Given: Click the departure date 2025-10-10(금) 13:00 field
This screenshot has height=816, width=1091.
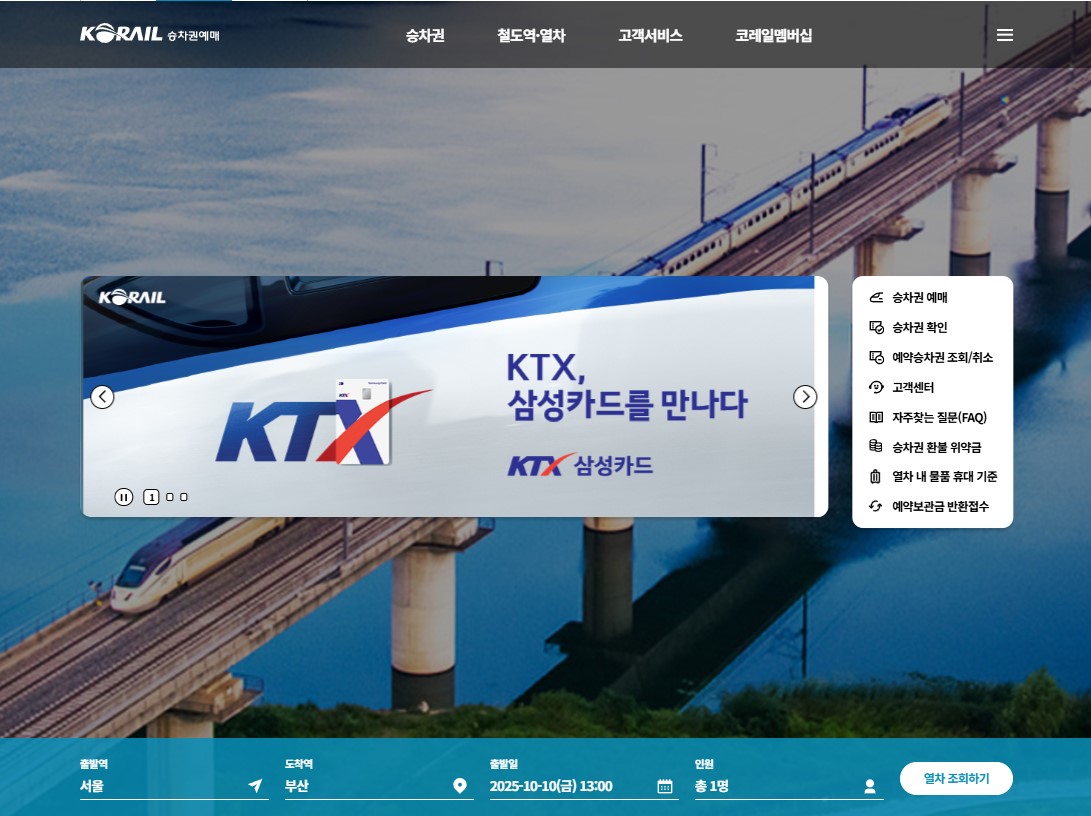Looking at the screenshot, I should click(584, 786).
